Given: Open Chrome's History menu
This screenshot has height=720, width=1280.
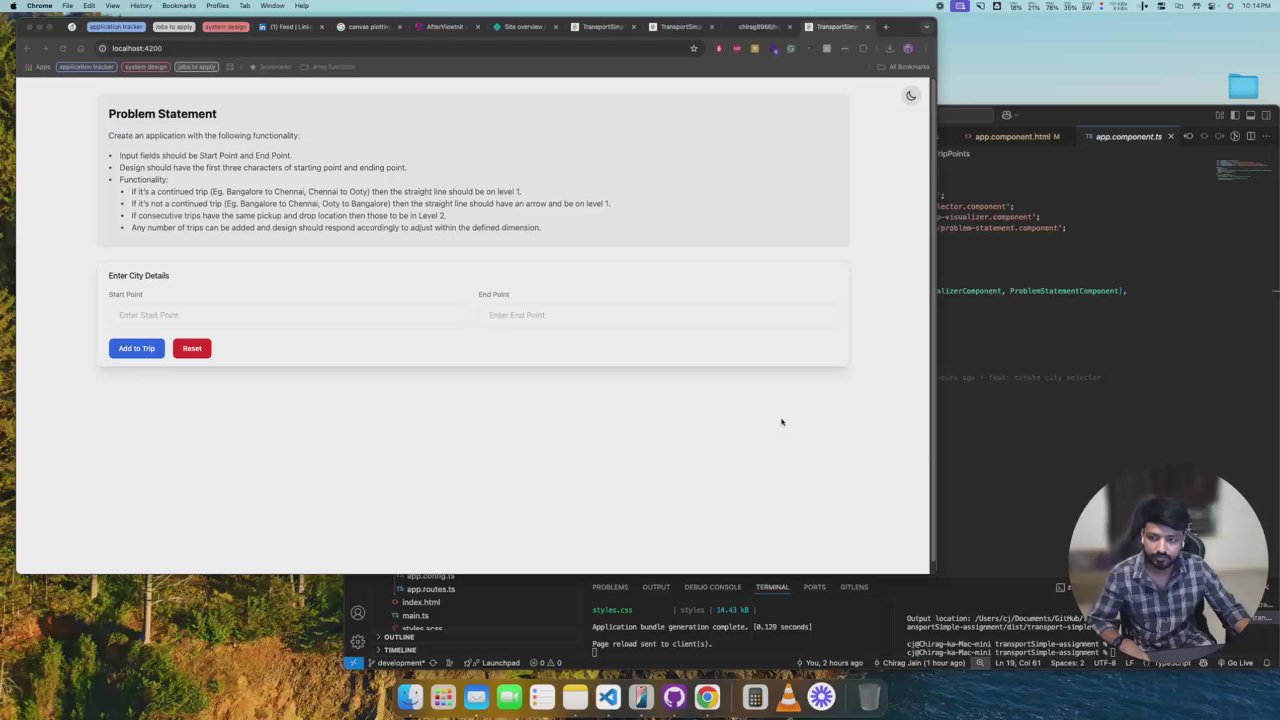Looking at the screenshot, I should (141, 6).
